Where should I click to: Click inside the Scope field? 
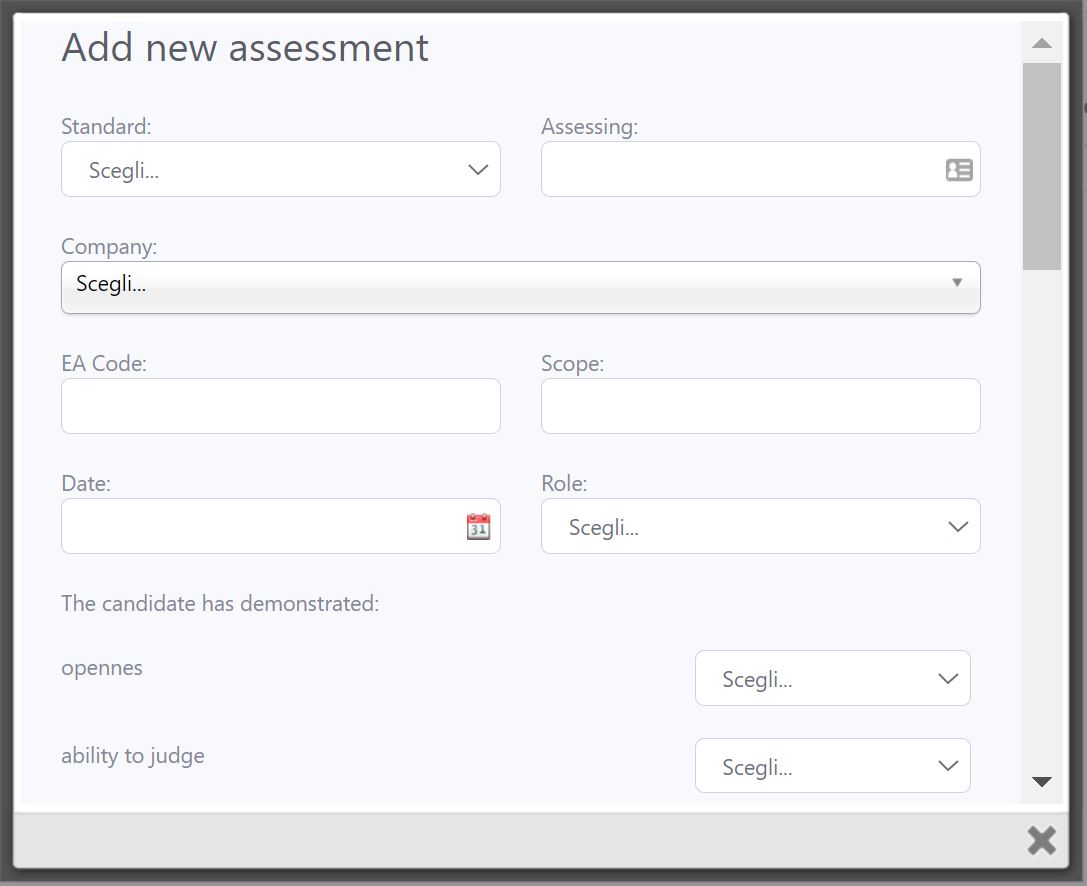pos(760,407)
